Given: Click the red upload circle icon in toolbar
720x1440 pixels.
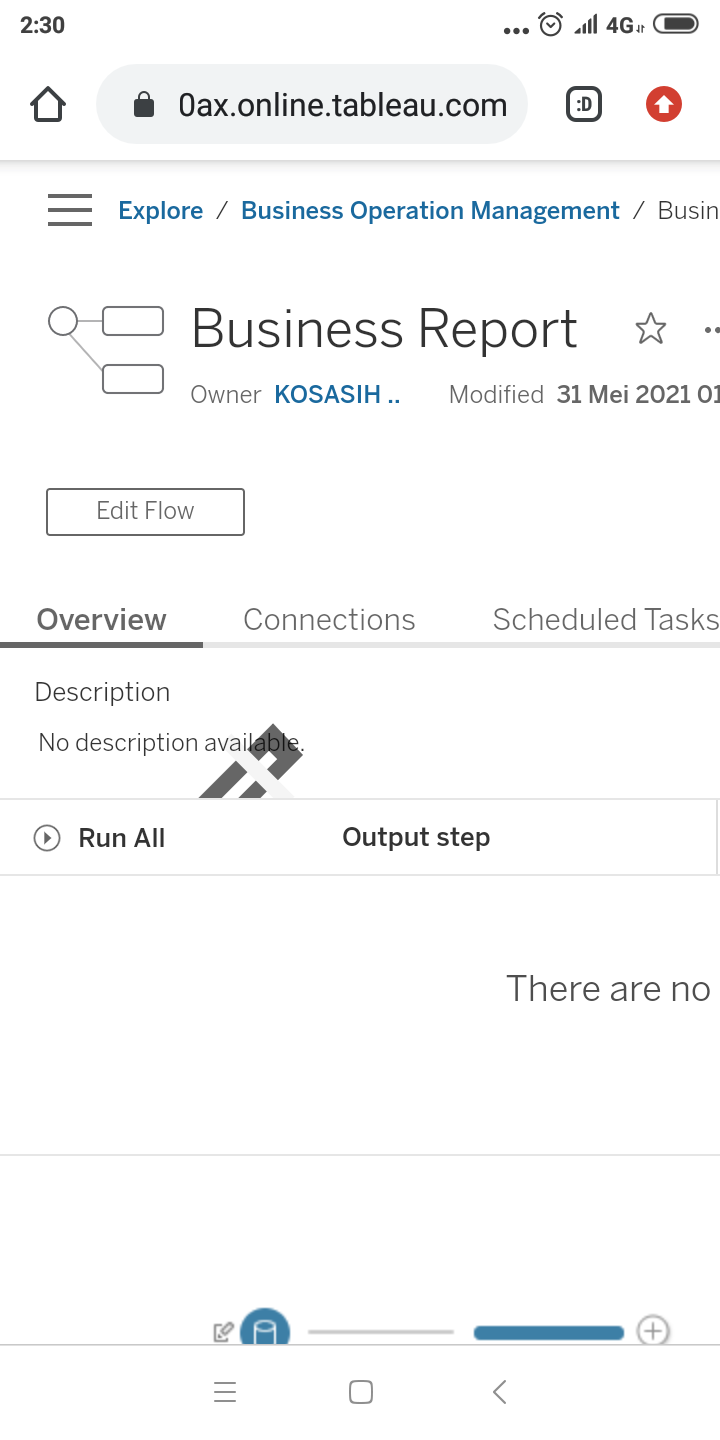Looking at the screenshot, I should [663, 103].
